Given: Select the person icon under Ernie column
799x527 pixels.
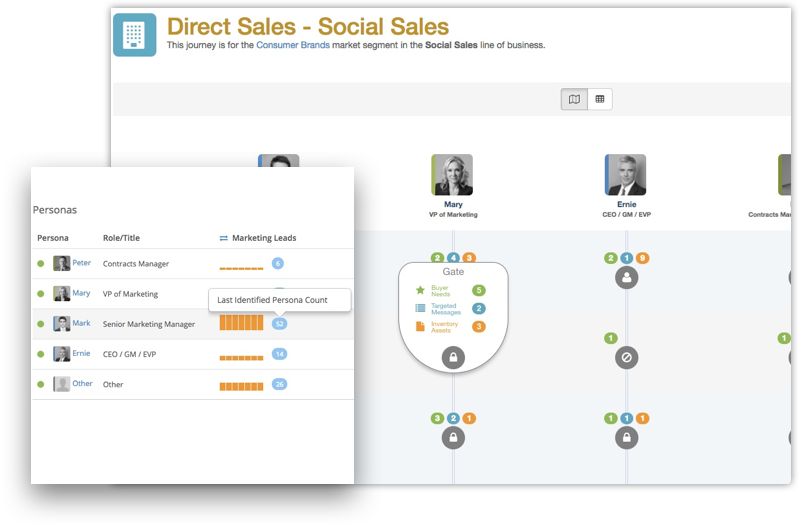Looking at the screenshot, I should tap(626, 278).
